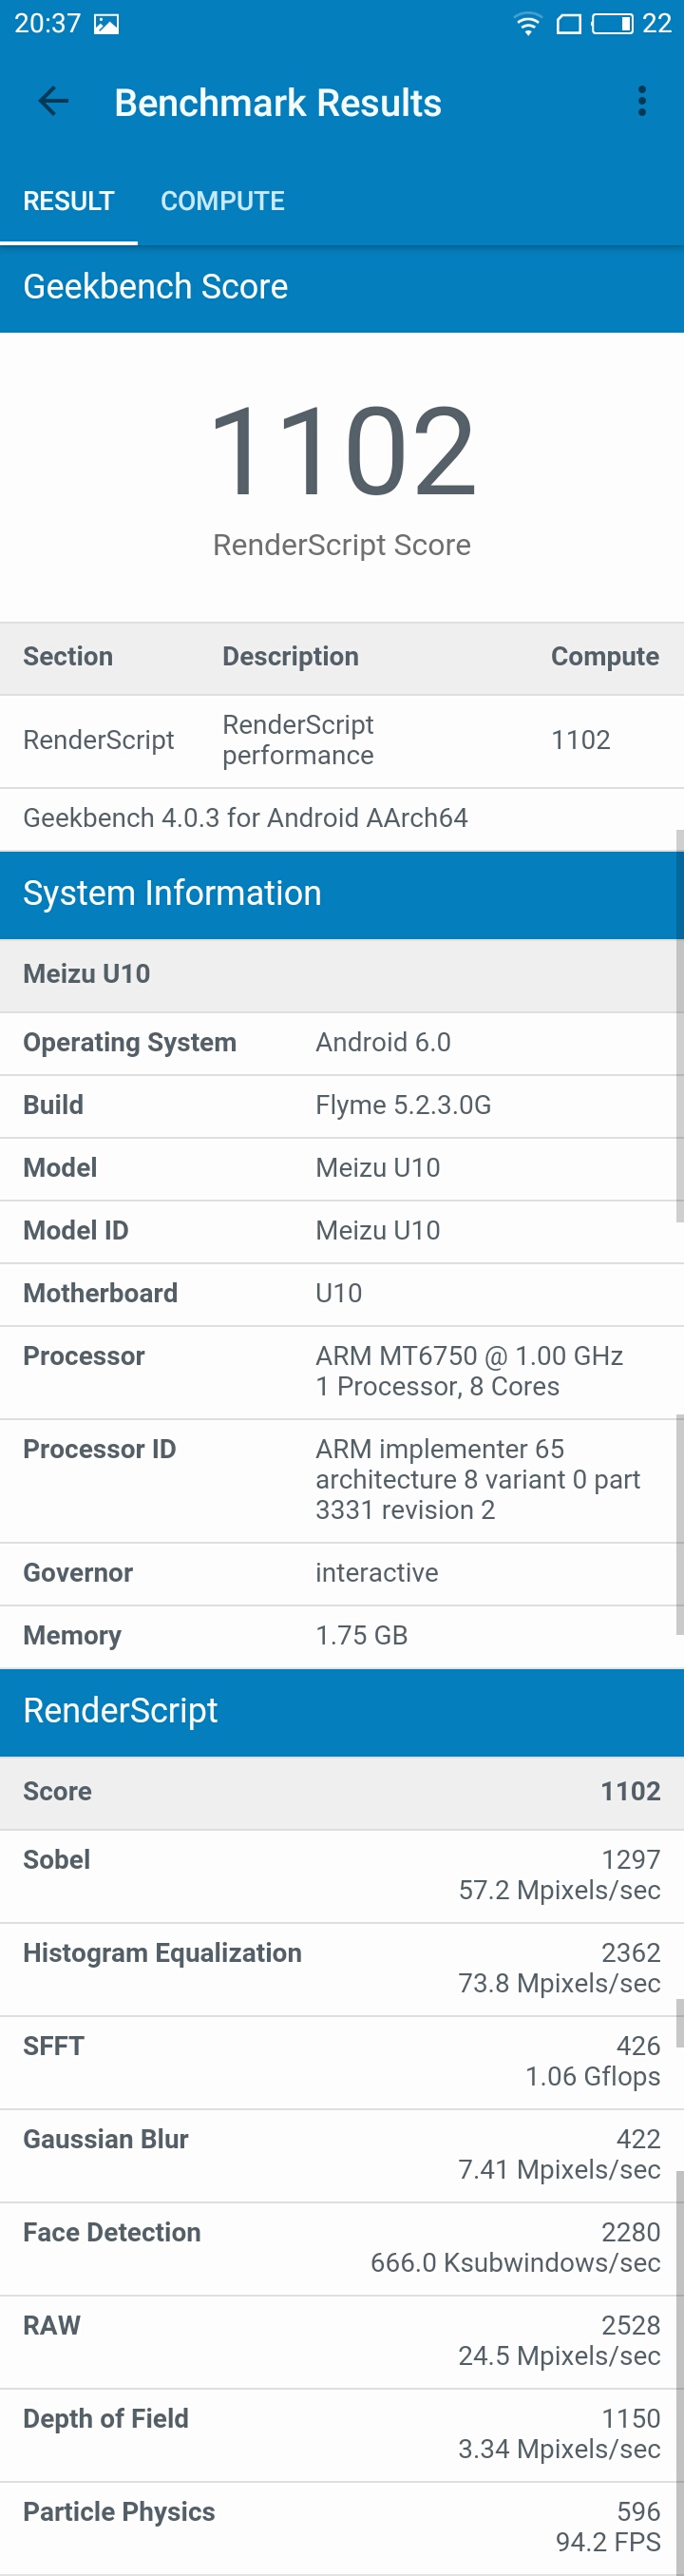The width and height of the screenshot is (684, 2576).
Task: Select the Particle Physics result row
Action: pos(342,2527)
